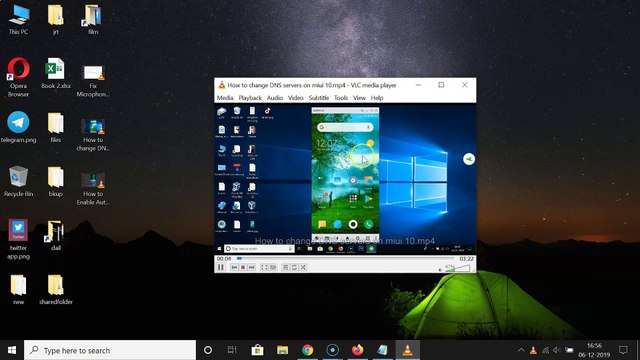Open the Media menu in VLC
The width and height of the screenshot is (640, 360).
(x=225, y=98)
